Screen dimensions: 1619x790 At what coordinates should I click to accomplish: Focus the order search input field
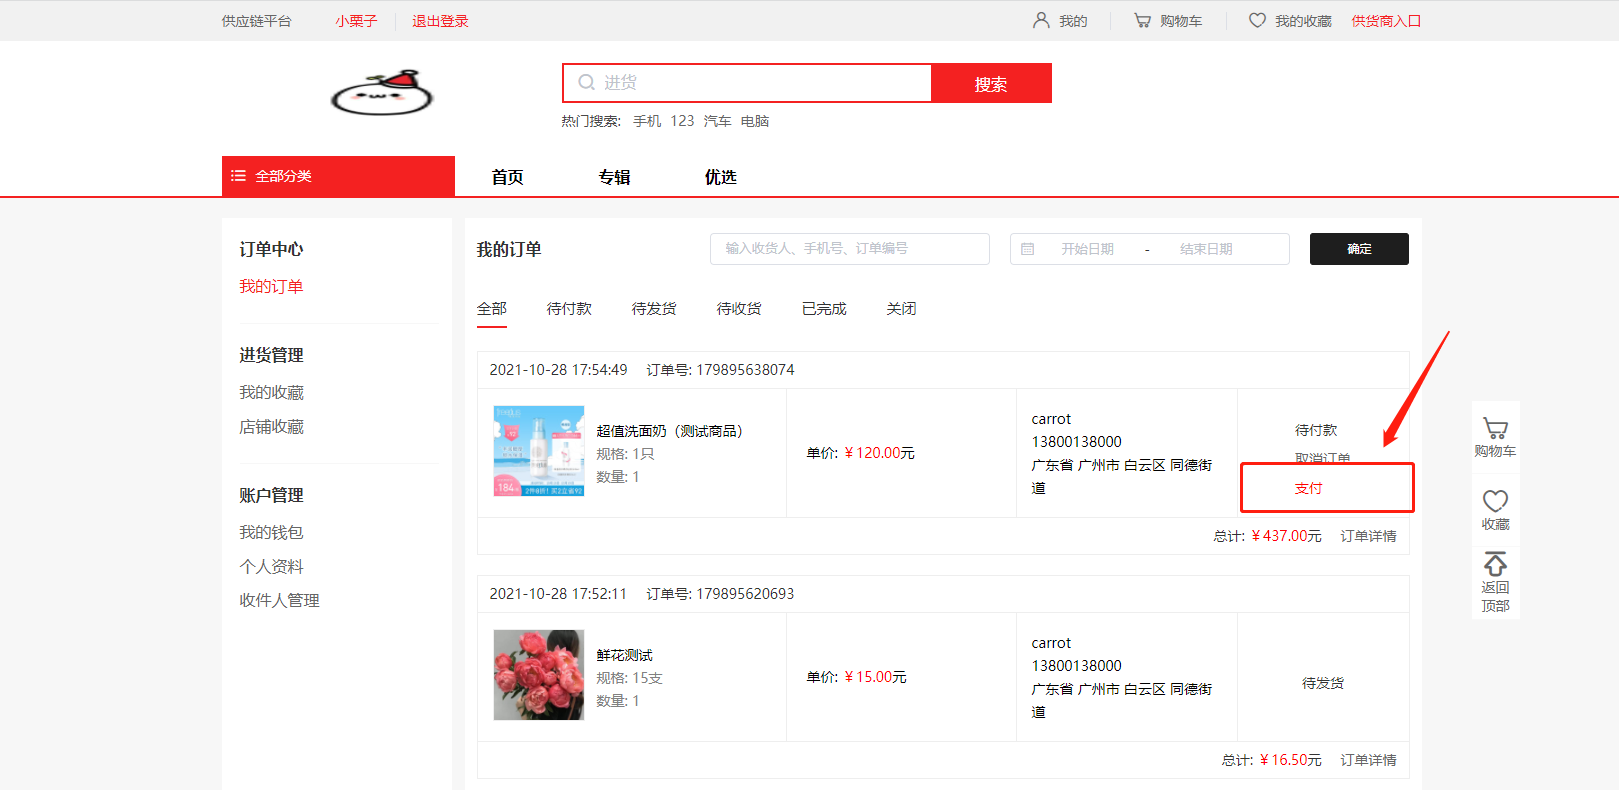(849, 249)
